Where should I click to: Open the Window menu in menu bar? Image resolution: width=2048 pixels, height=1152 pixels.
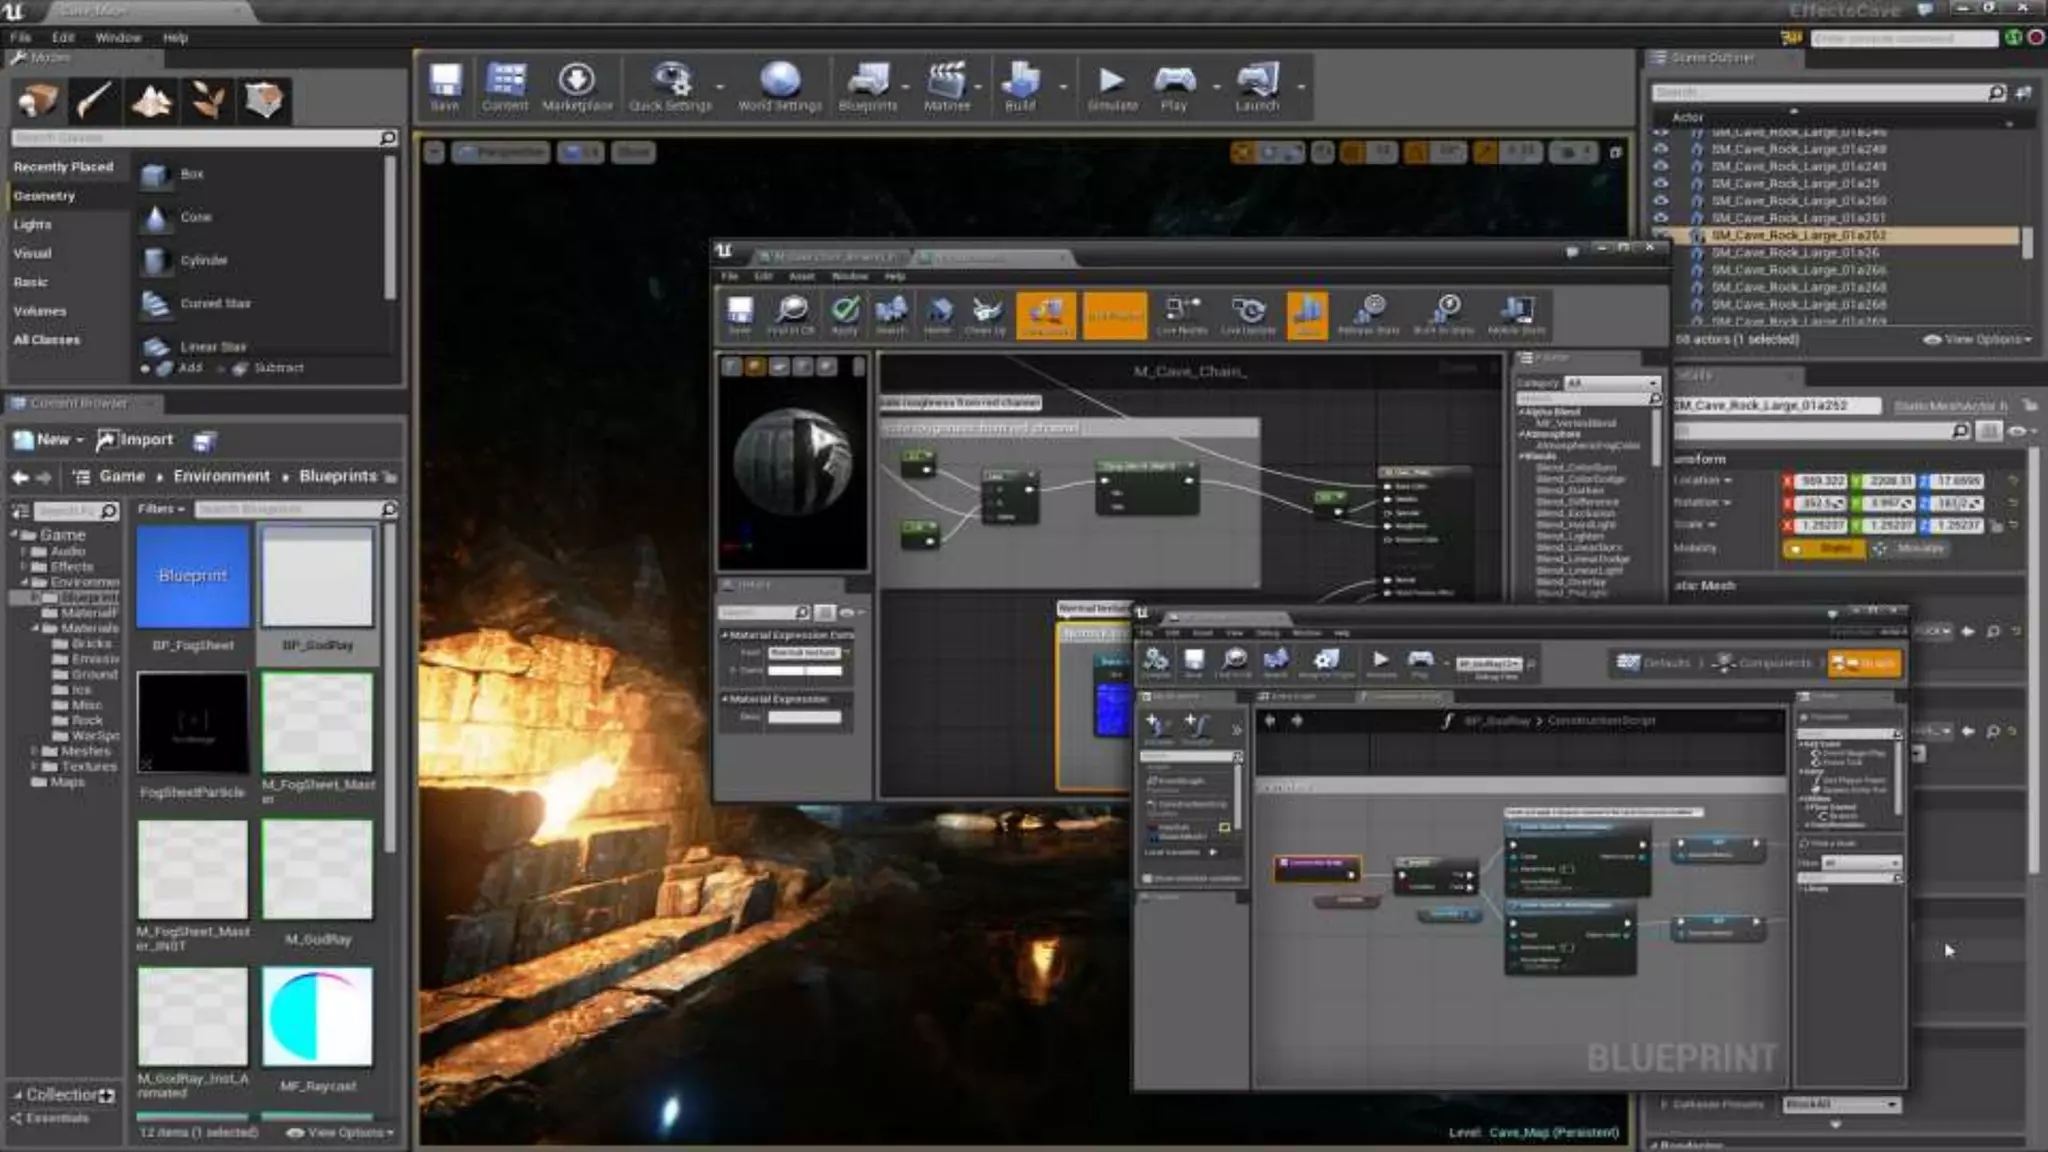(117, 37)
